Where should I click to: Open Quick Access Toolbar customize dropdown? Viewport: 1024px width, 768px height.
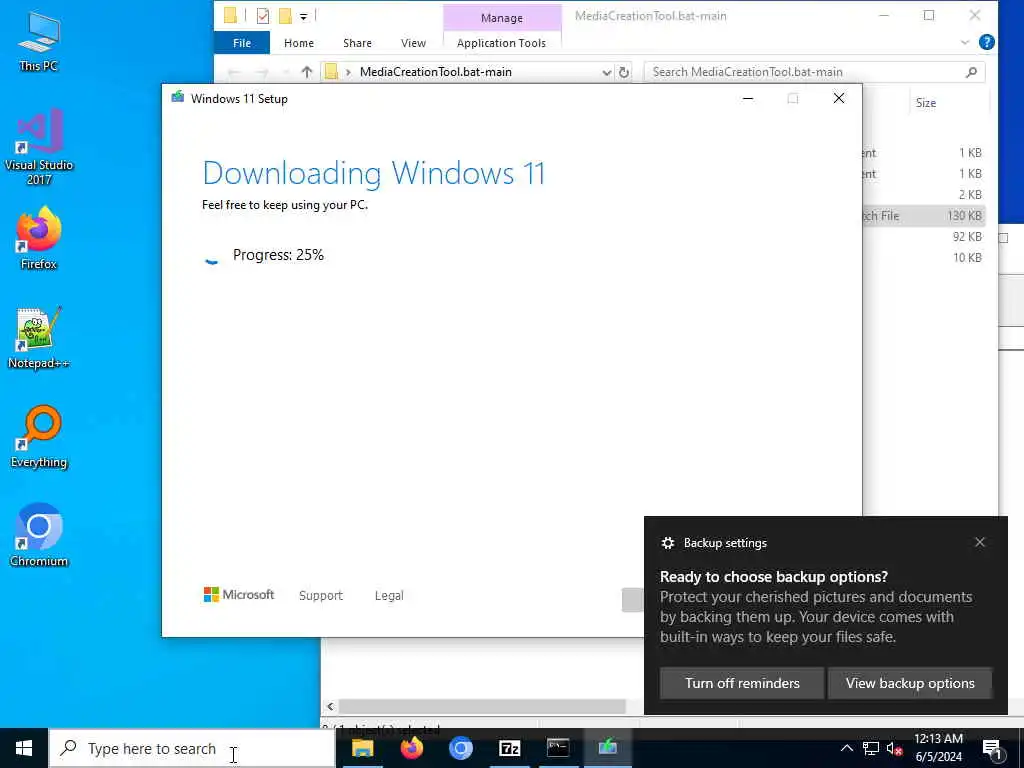(304, 16)
